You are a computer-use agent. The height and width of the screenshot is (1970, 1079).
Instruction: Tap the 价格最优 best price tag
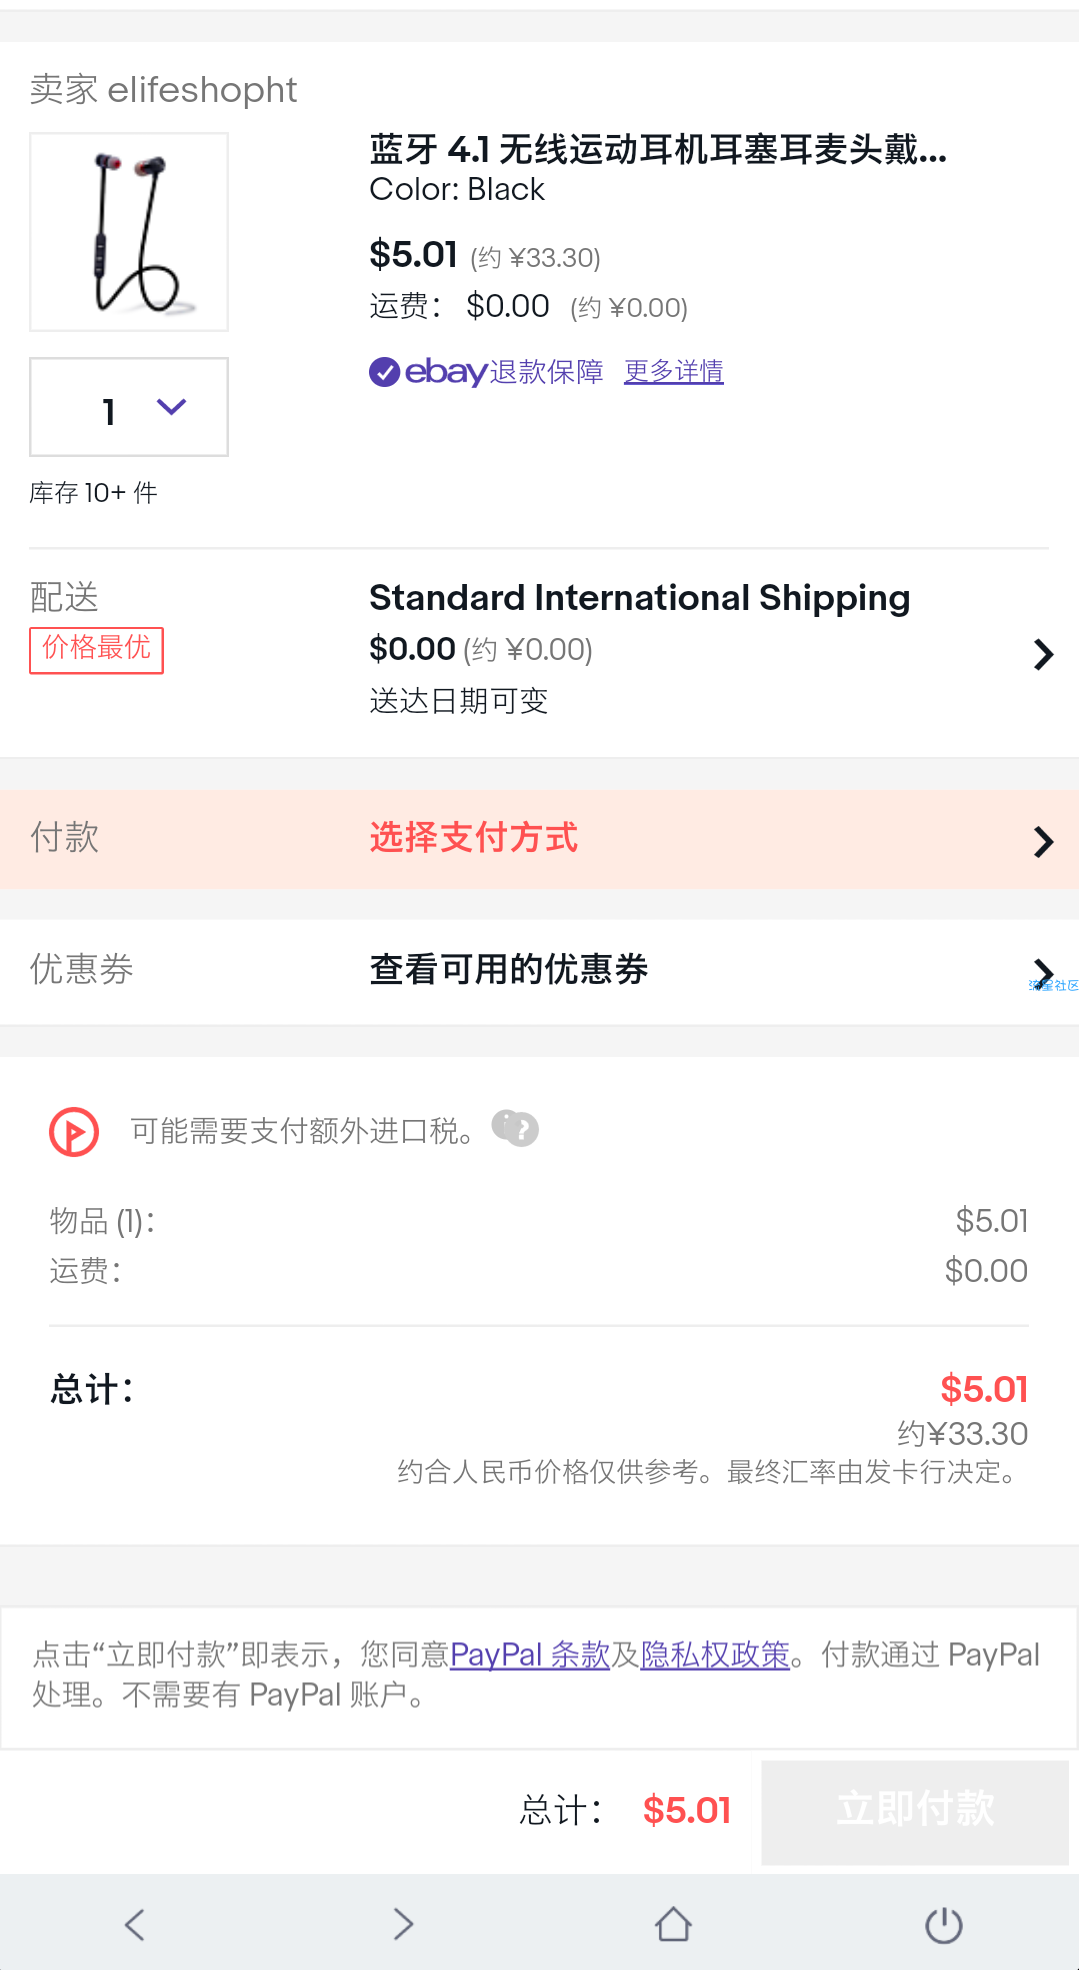[x=97, y=650]
